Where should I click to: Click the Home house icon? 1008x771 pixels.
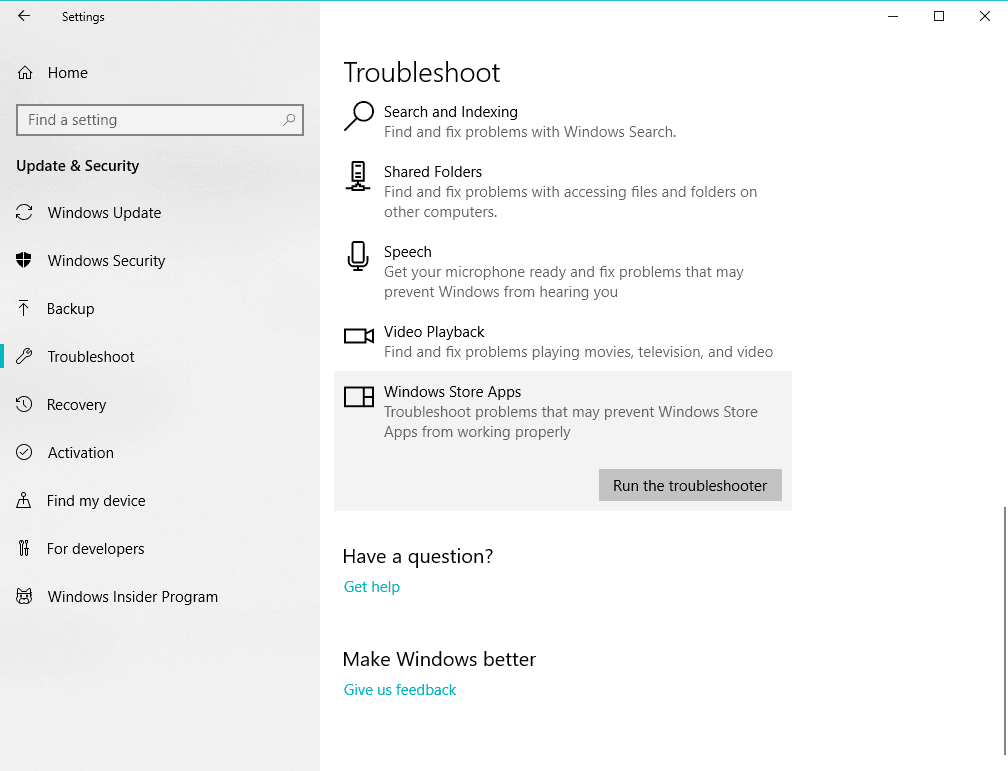point(24,73)
